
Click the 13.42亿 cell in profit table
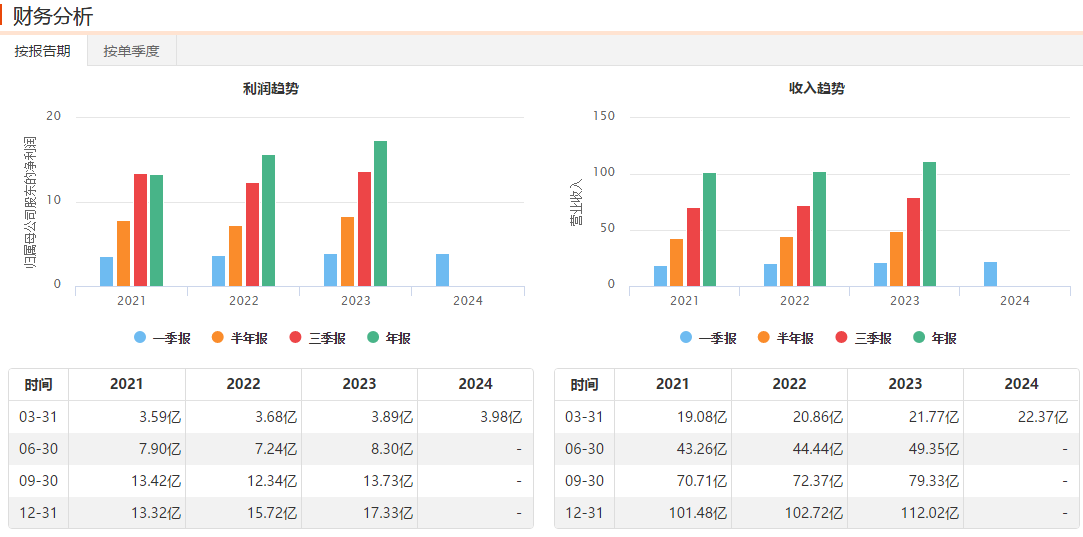coord(127,481)
